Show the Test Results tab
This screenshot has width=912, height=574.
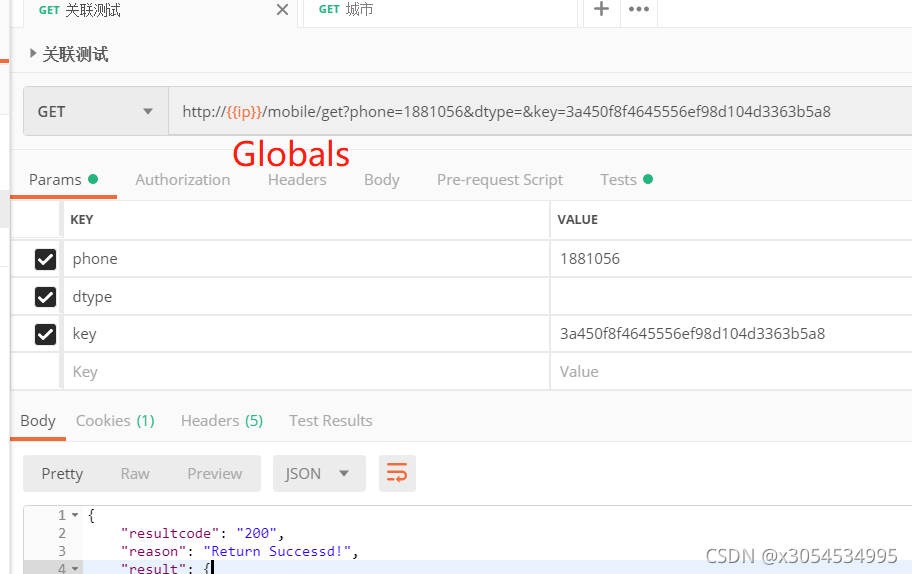point(330,420)
